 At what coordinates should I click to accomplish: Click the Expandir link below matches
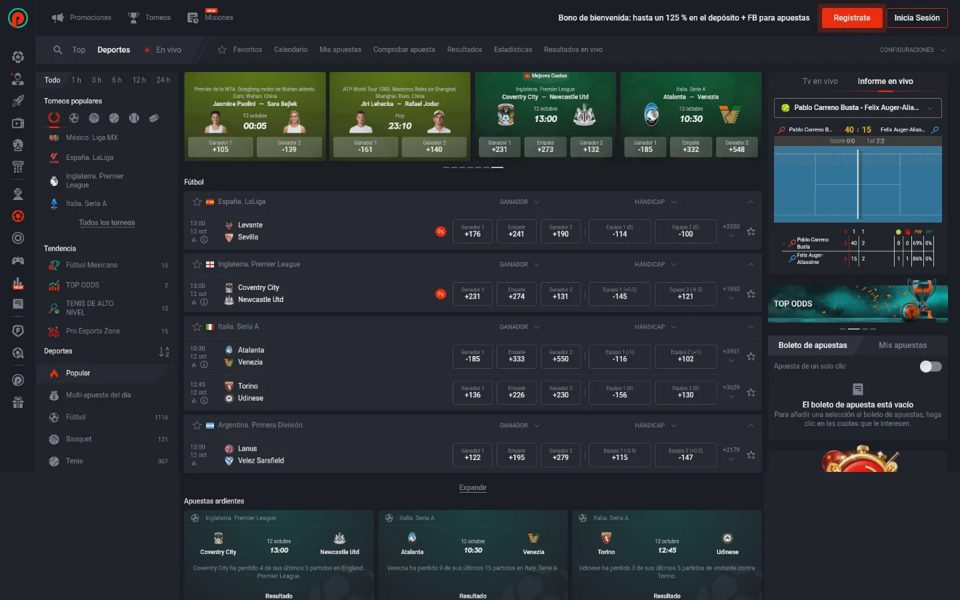(x=473, y=488)
